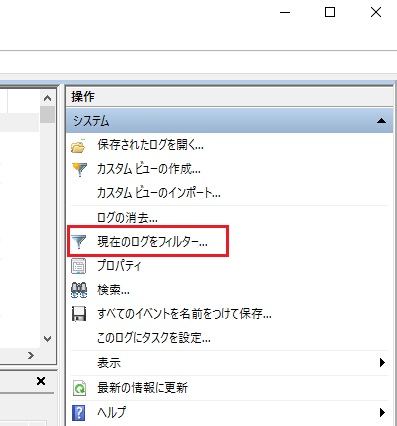
Task: Click the list scroll up arrow
Action: pos(47,98)
